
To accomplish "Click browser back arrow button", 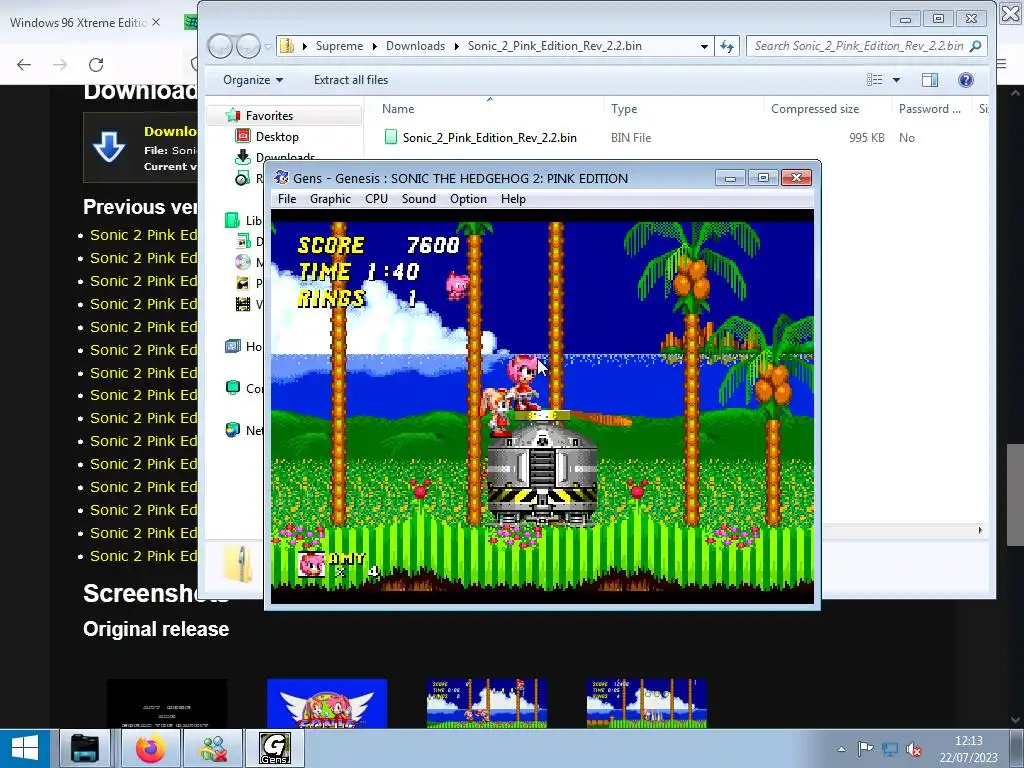I will (x=24, y=64).
